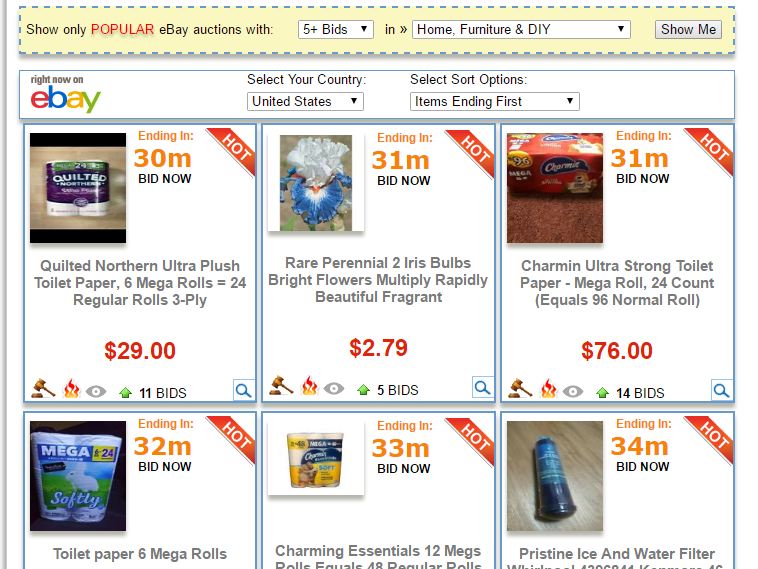Click gavel icon under Charmin Ultra Strong item
758x569 pixels.
(520, 388)
